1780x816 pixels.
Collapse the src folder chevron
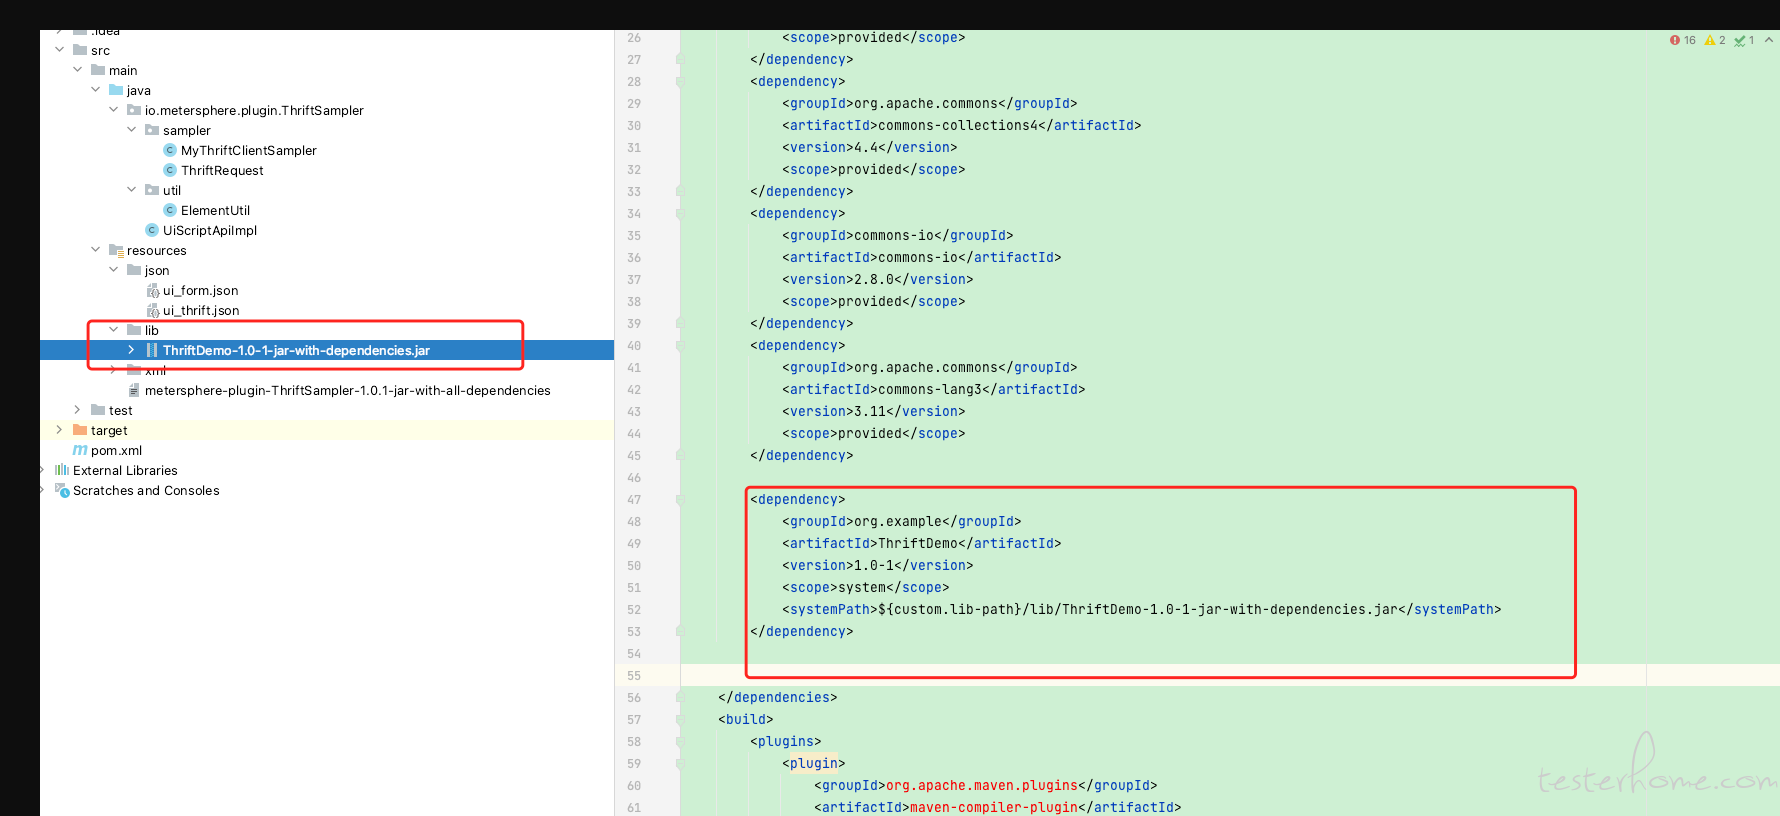click(x=59, y=49)
